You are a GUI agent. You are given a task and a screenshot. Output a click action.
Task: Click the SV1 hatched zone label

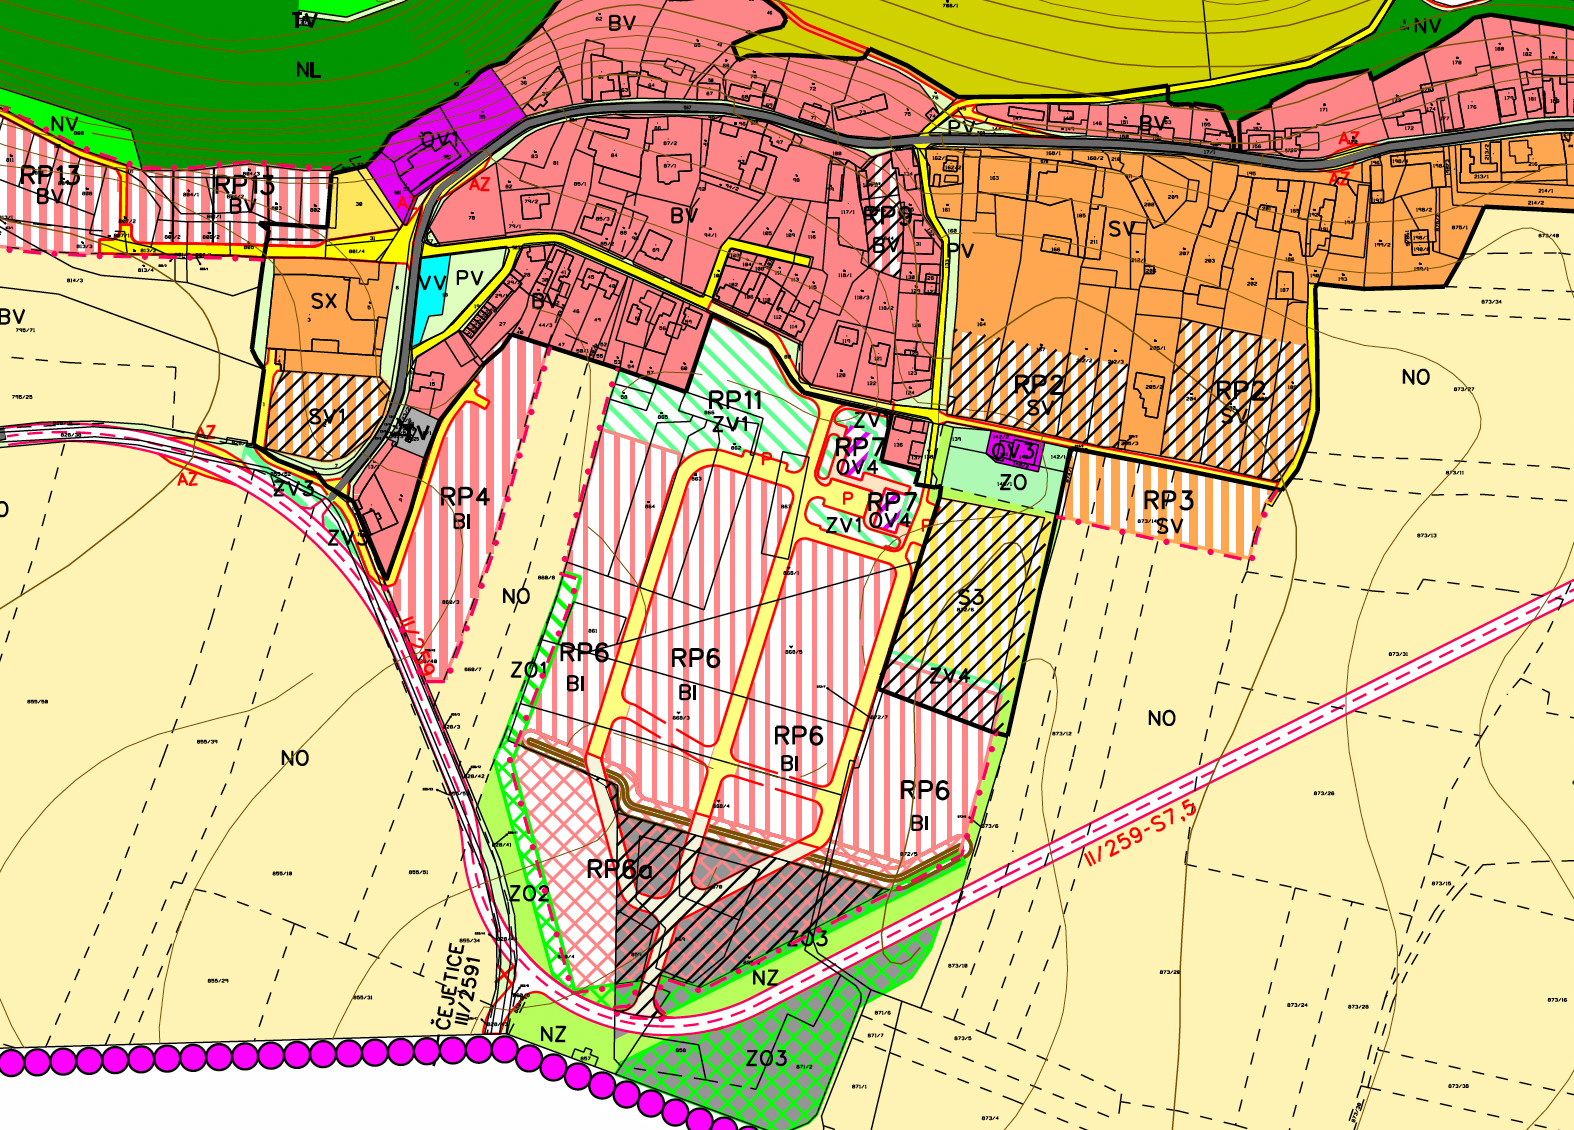(327, 417)
